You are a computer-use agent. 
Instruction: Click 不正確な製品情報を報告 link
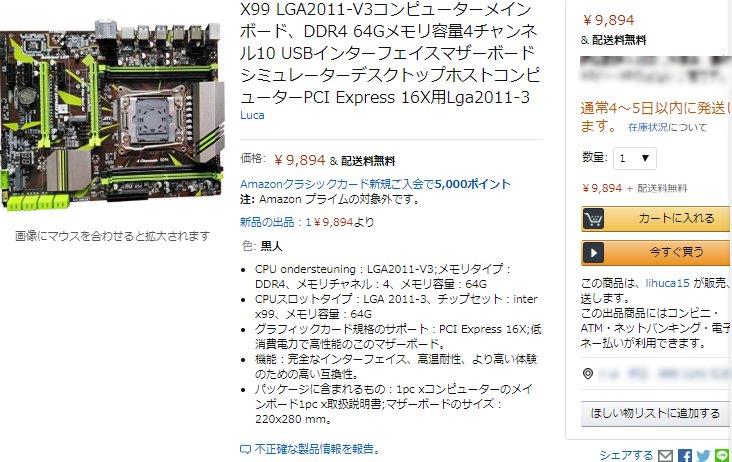[317, 449]
